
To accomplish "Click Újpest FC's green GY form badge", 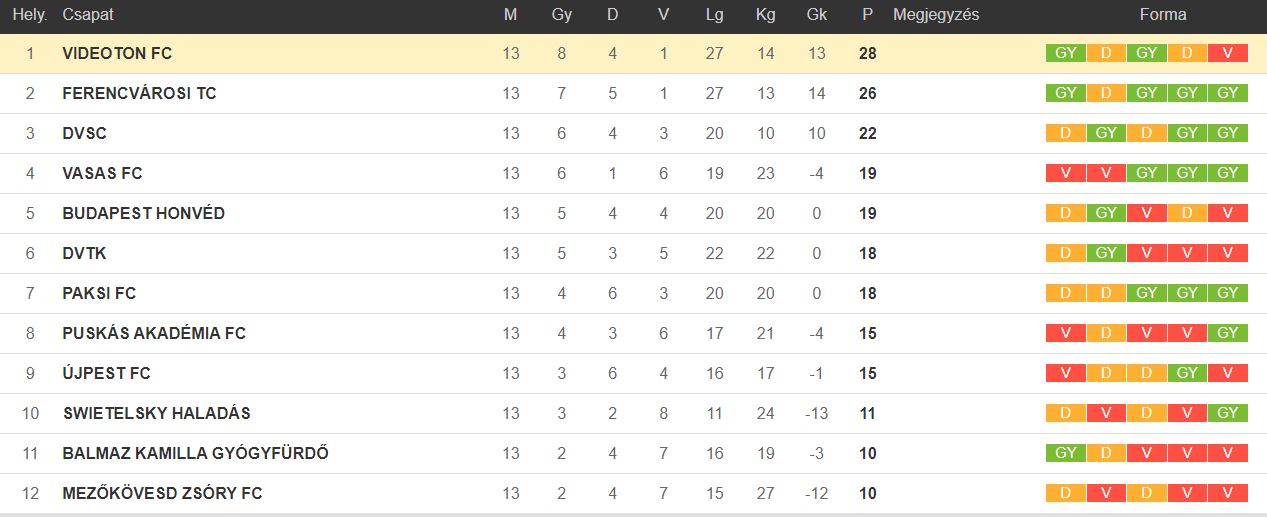I will click(1187, 373).
